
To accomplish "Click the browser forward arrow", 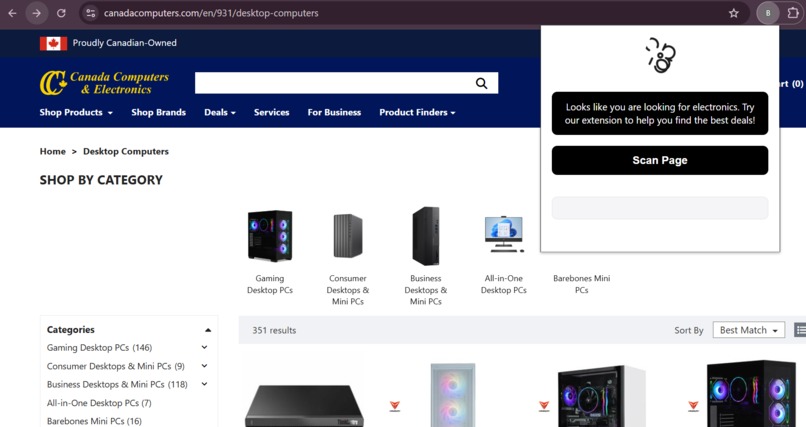I will click(36, 13).
